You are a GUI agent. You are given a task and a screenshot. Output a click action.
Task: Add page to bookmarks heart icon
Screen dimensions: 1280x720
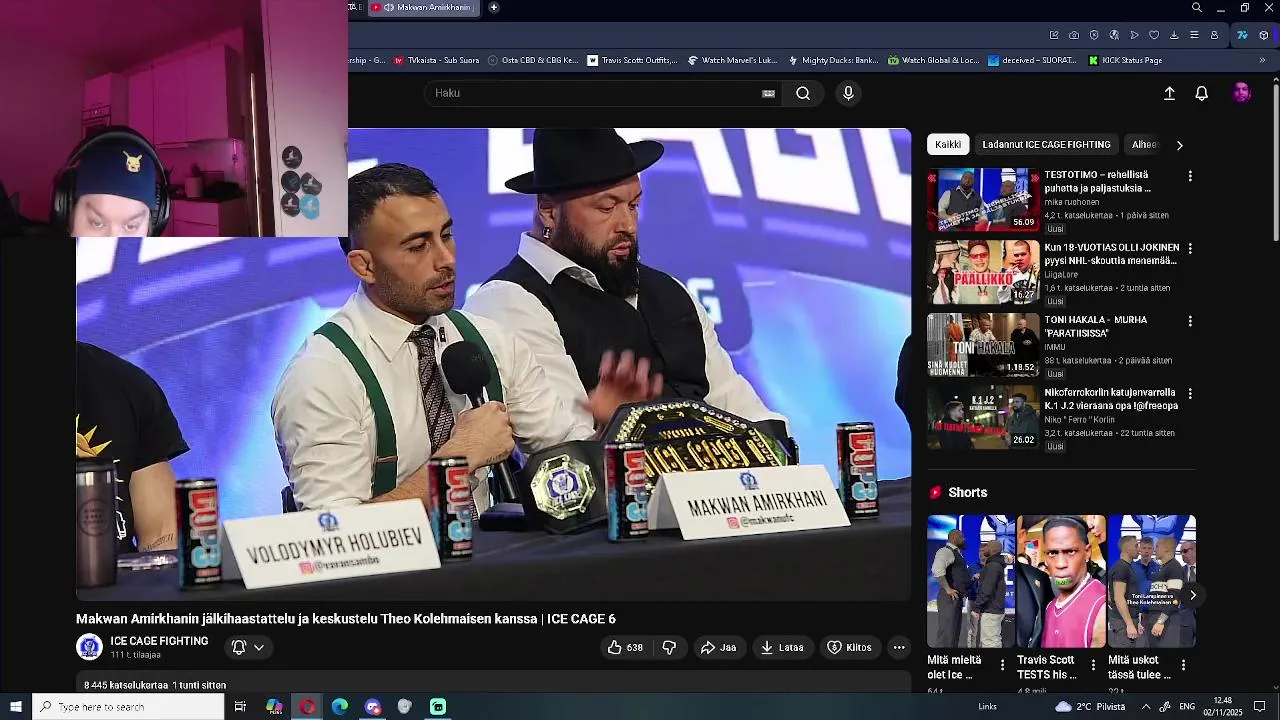[1154, 35]
